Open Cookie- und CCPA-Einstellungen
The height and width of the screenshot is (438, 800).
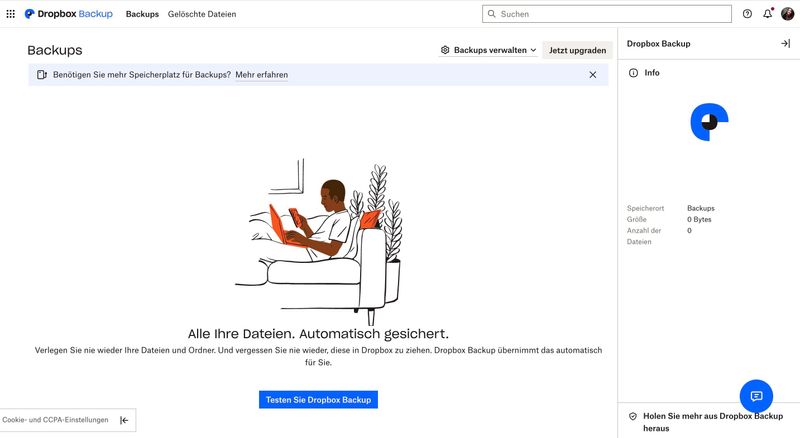pyautogui.click(x=55, y=420)
